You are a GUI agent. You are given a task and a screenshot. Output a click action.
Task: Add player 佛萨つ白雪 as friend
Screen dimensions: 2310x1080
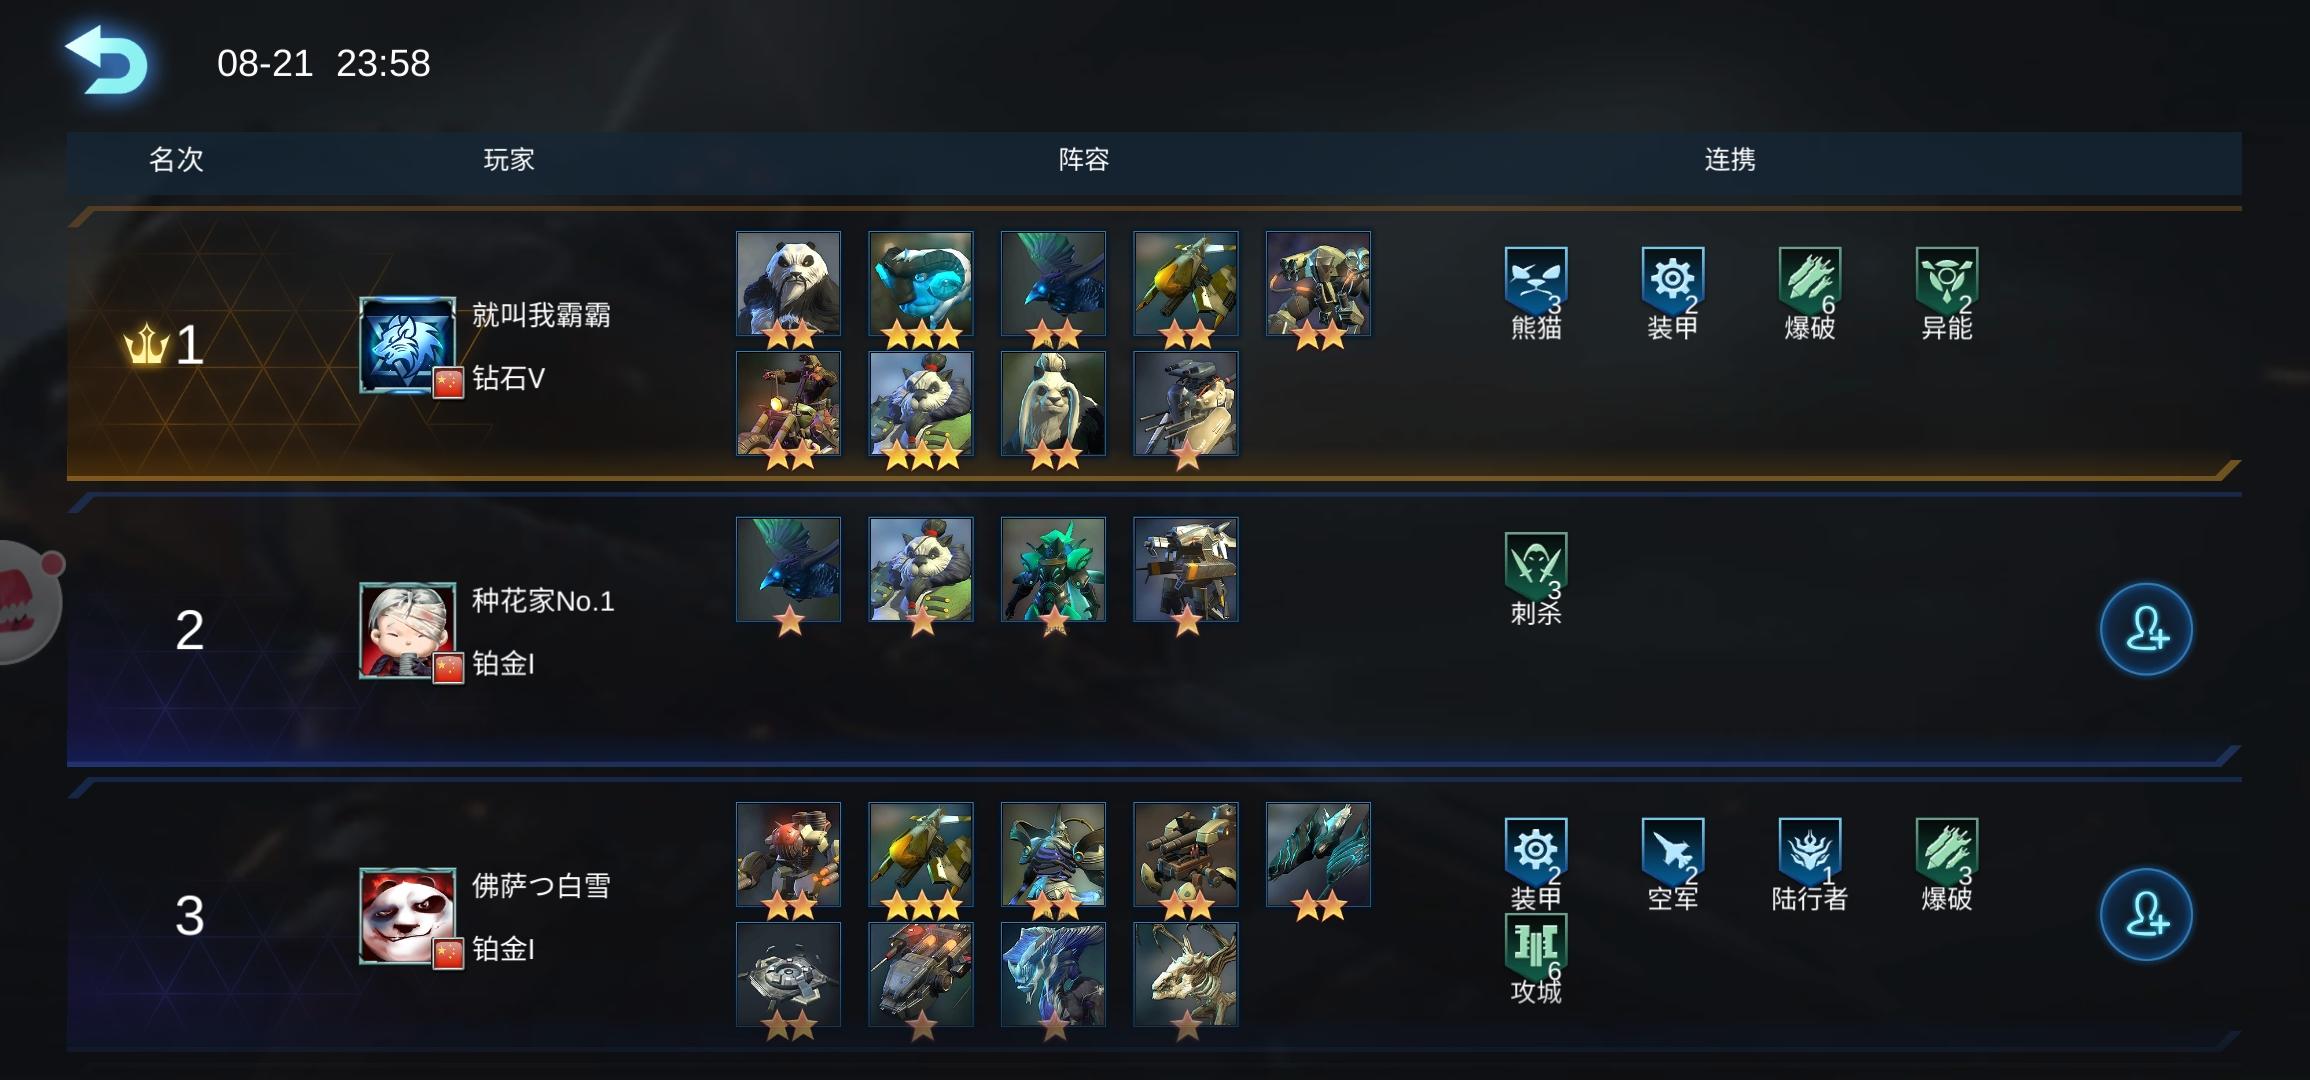[x=2145, y=915]
